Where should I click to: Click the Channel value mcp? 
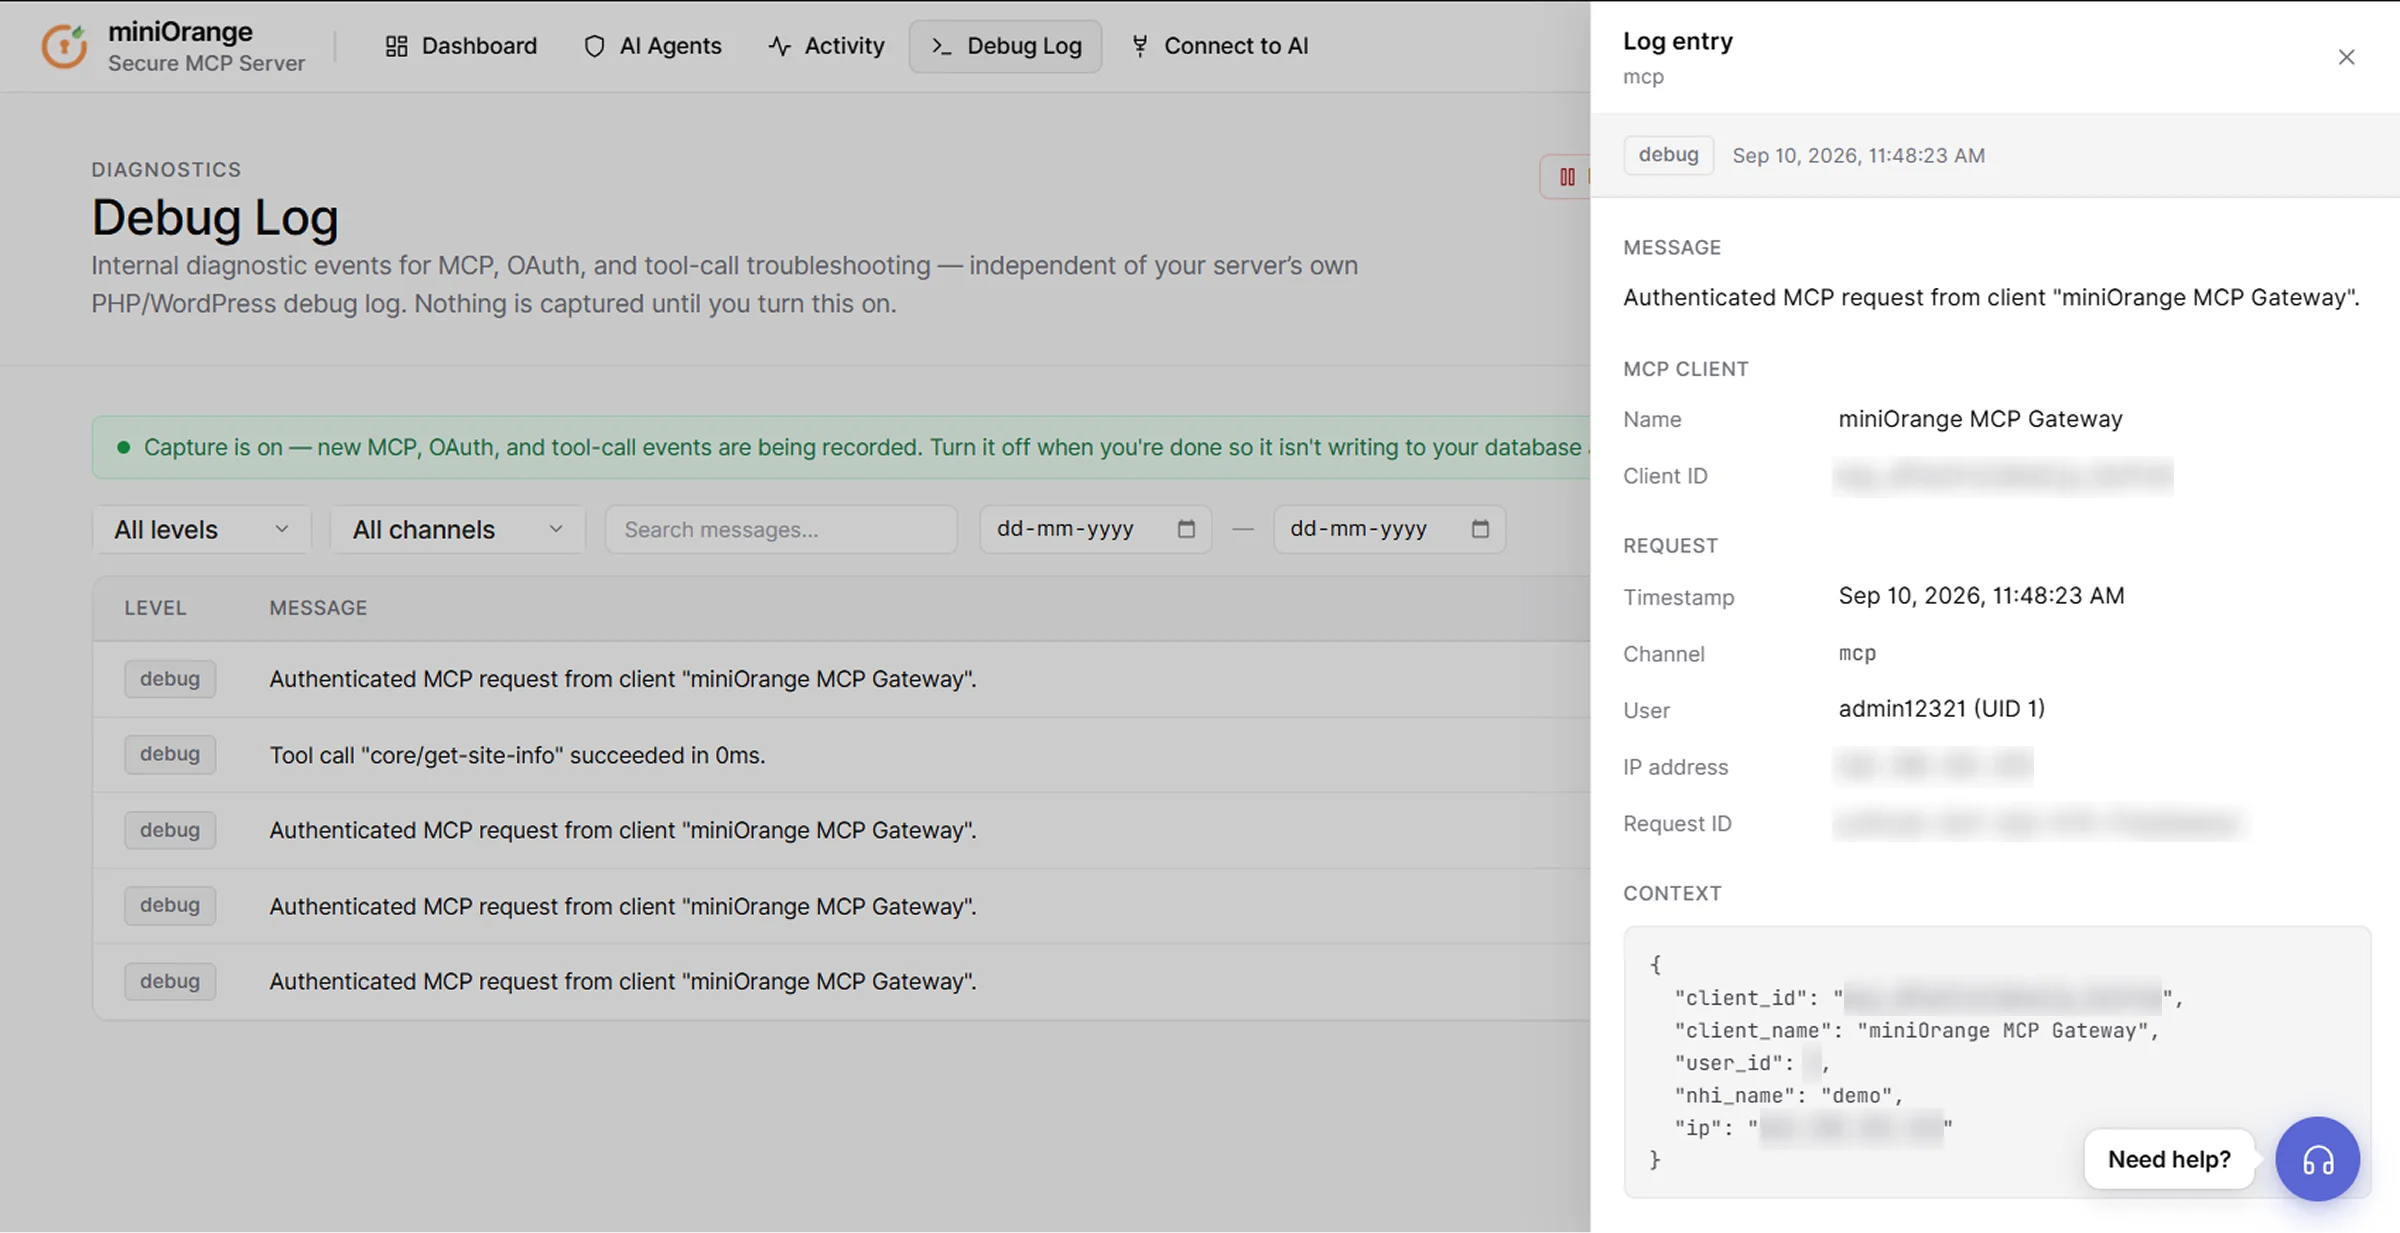(x=1857, y=653)
